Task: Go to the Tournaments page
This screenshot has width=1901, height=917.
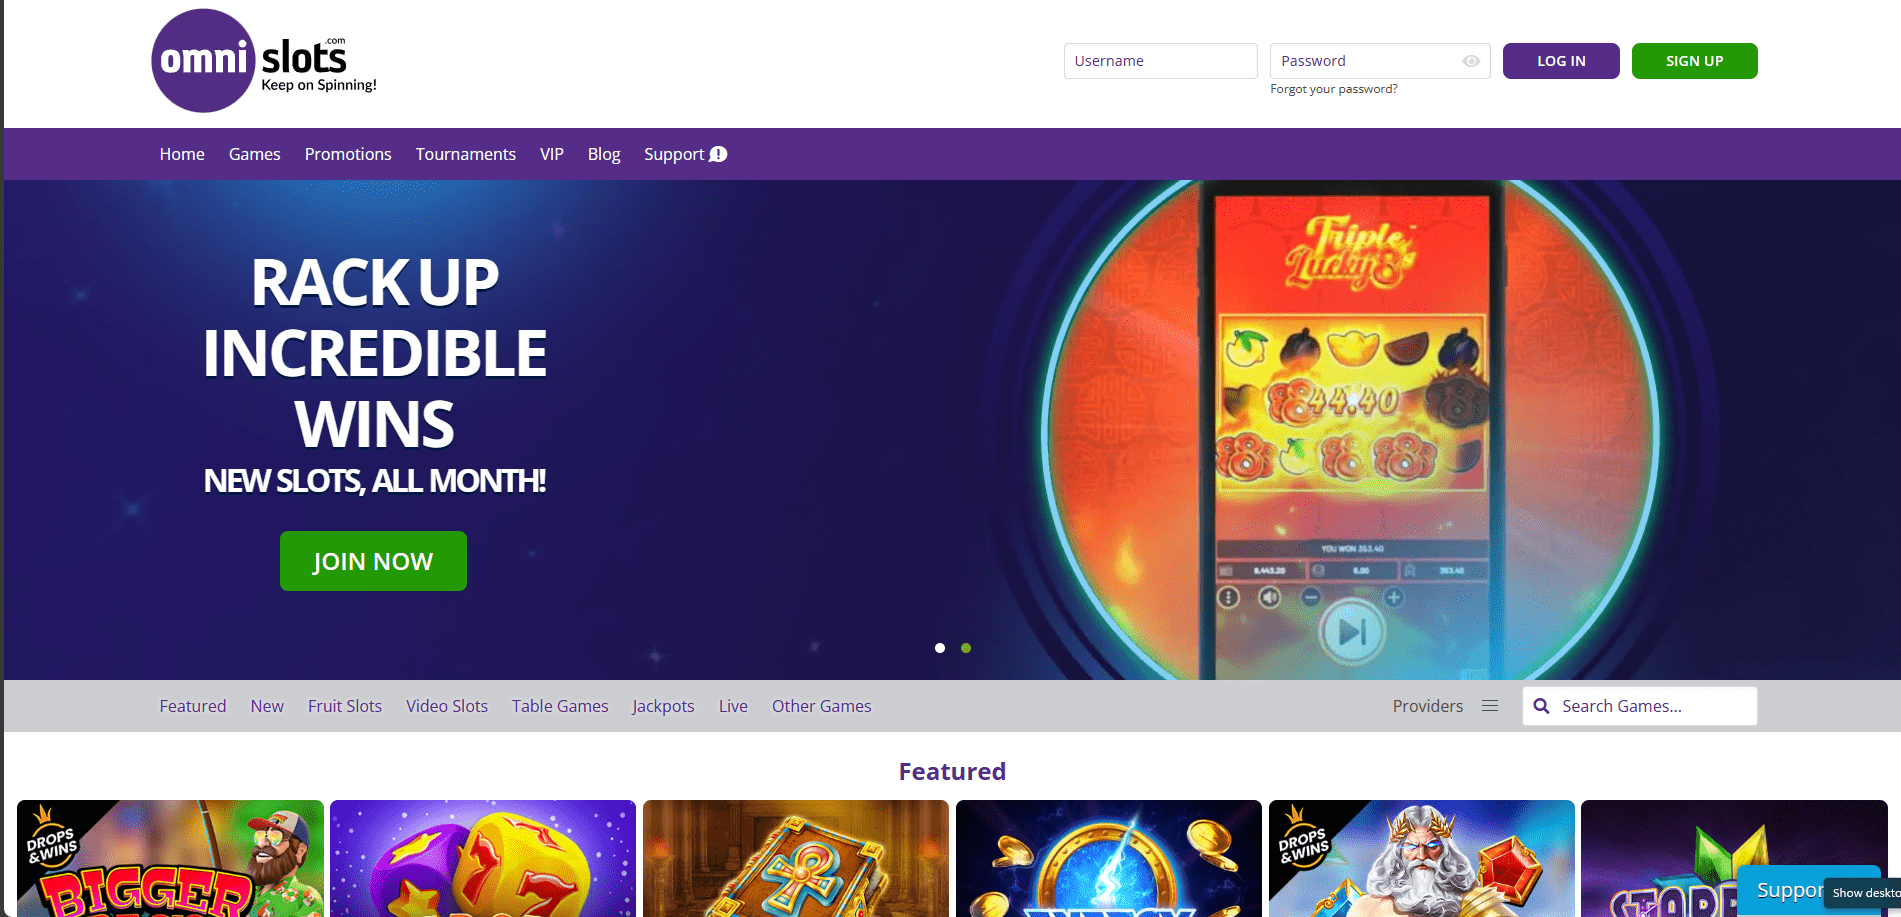Action: coord(466,154)
